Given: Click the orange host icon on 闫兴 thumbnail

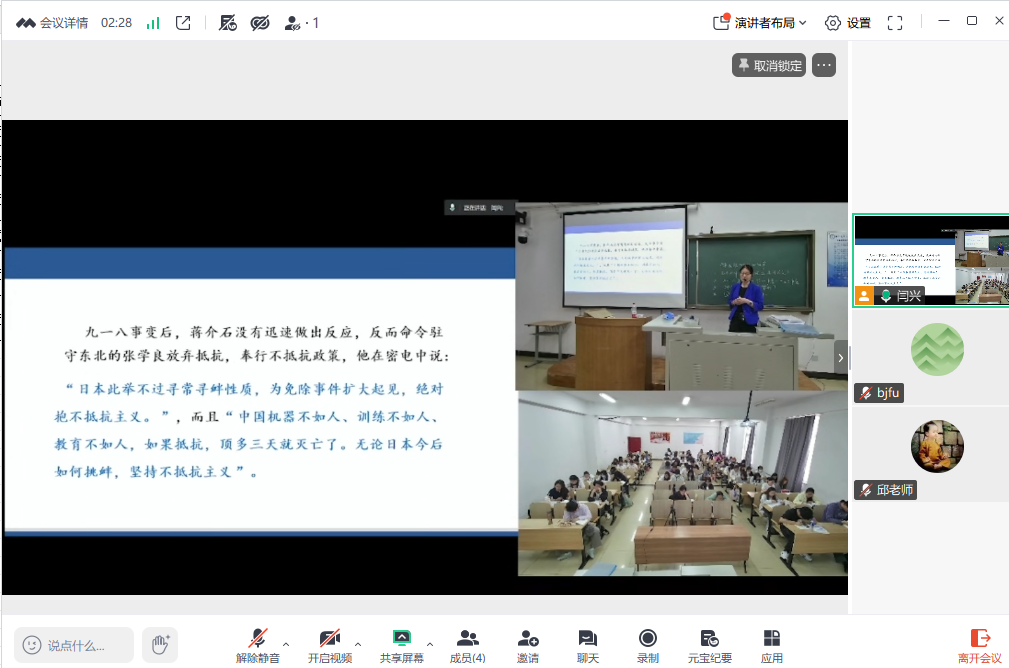Looking at the screenshot, I should coord(864,296).
